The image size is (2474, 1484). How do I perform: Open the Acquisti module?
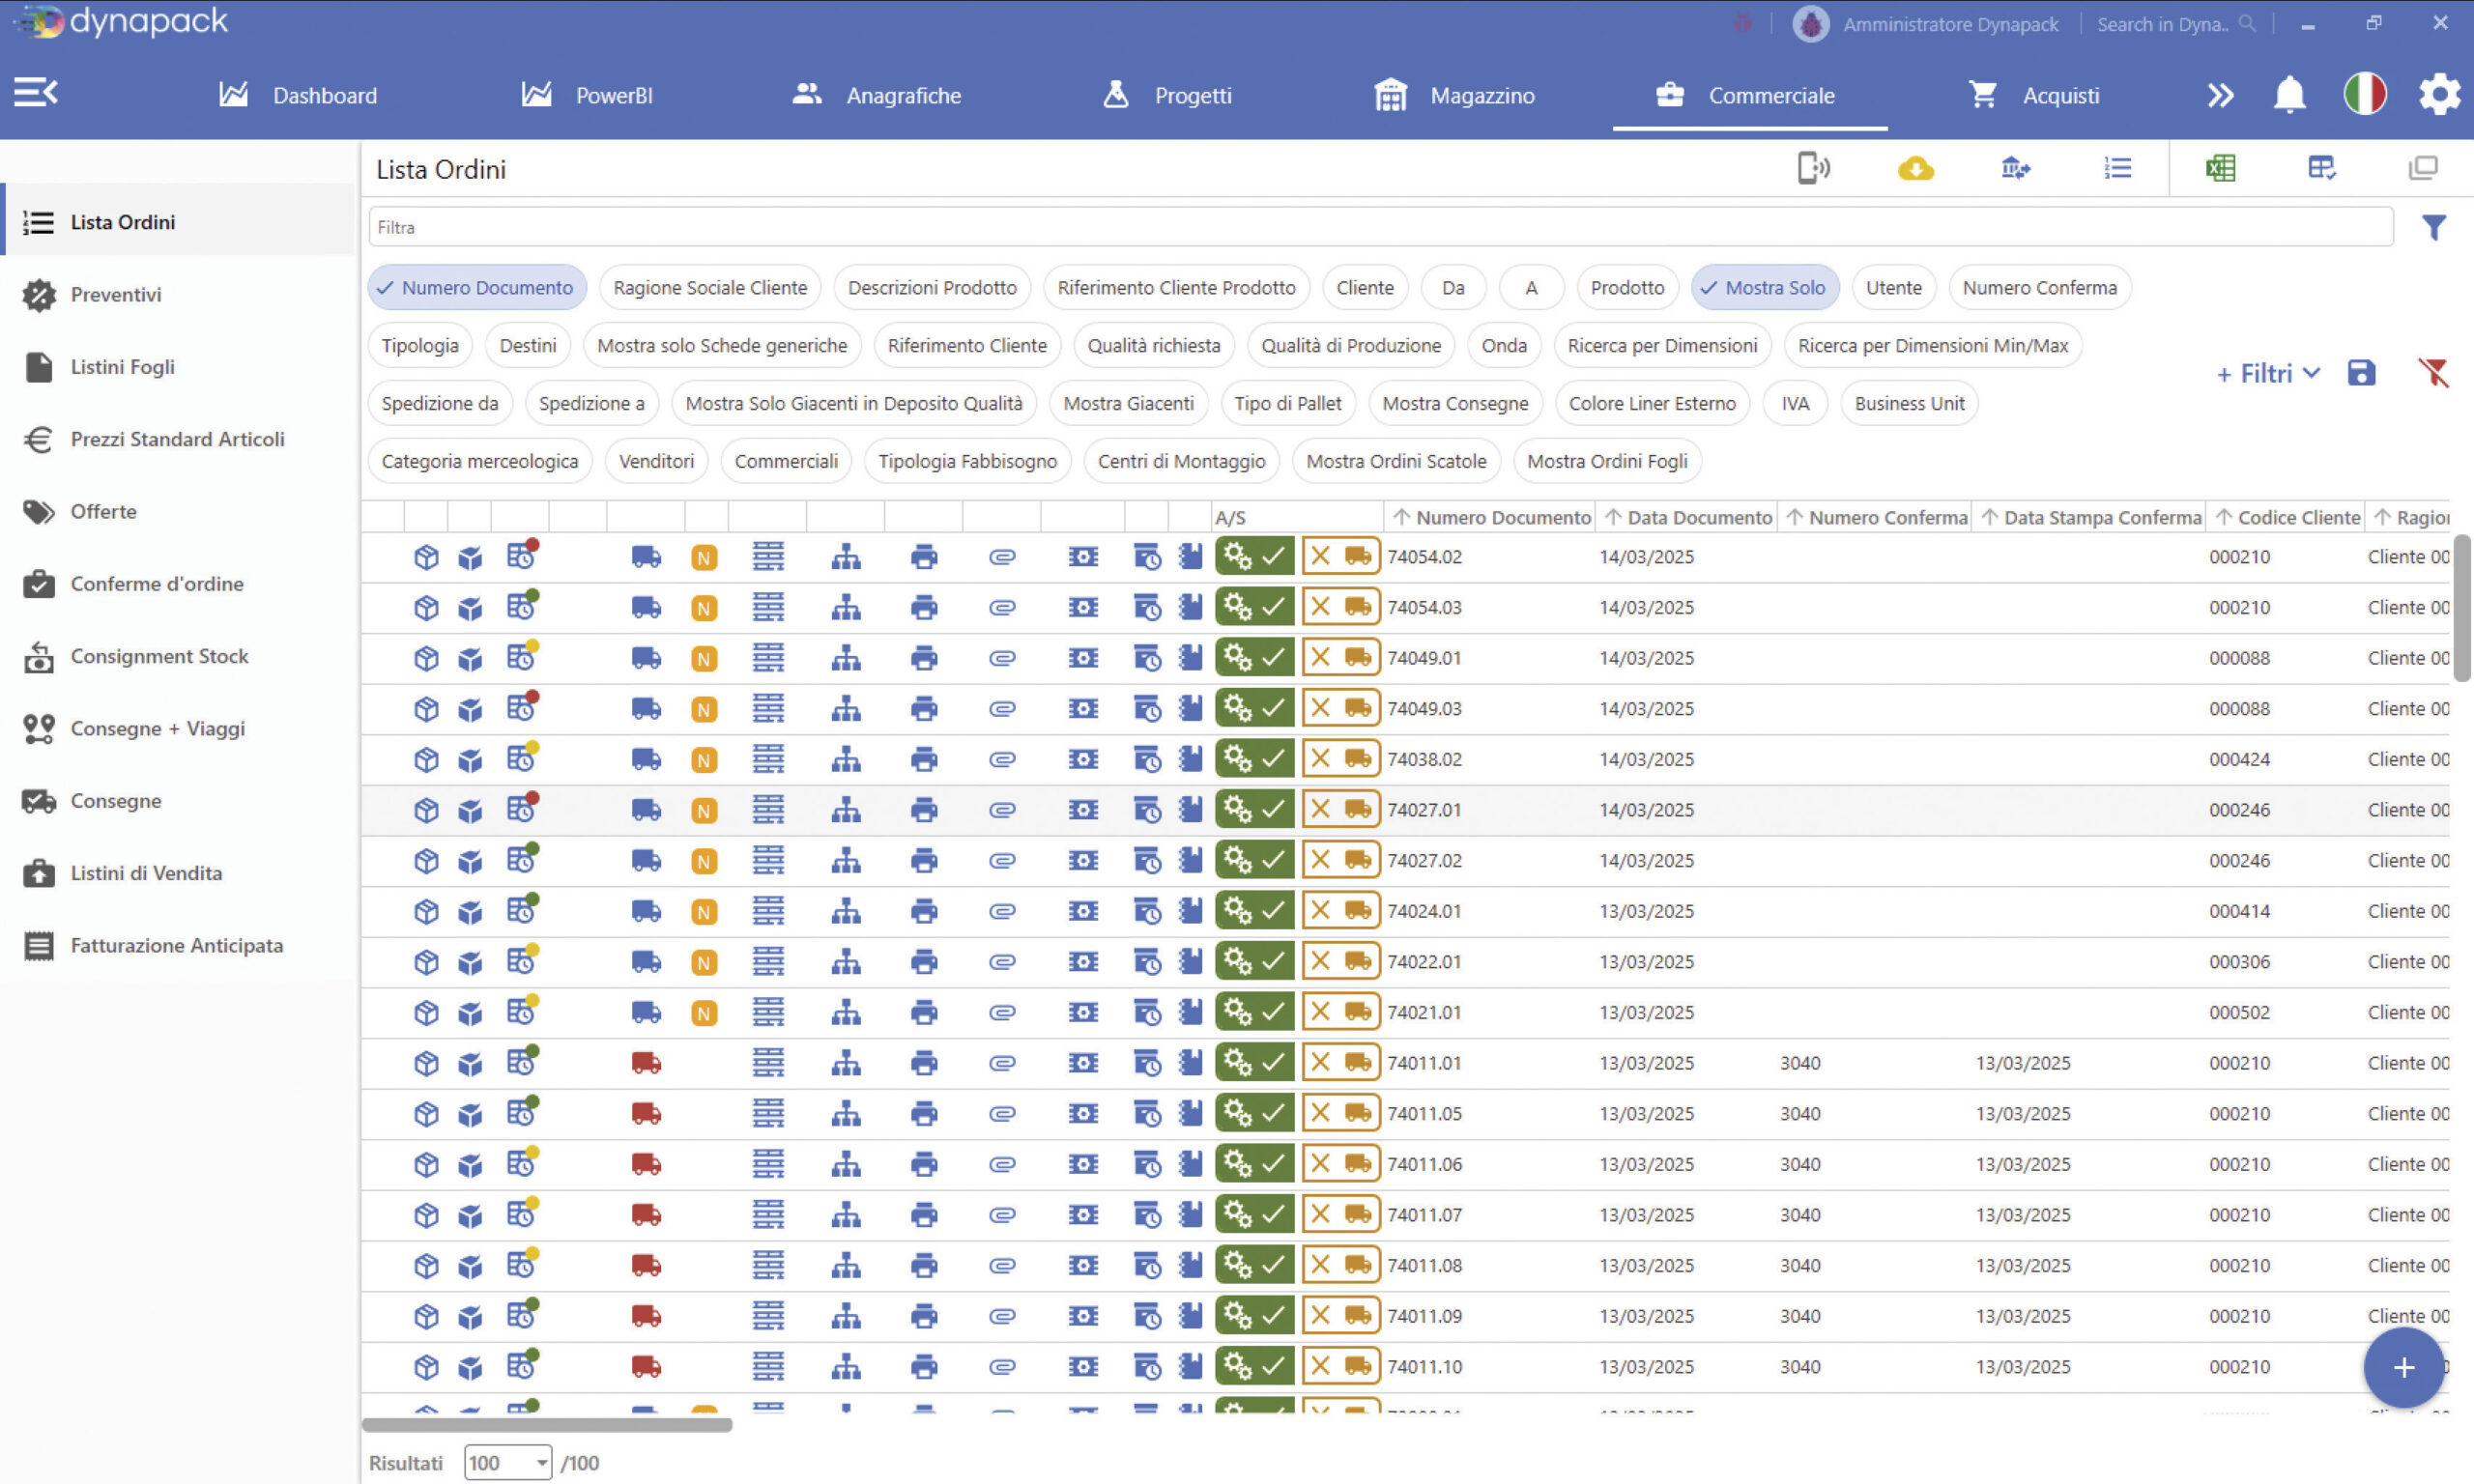tap(2033, 95)
